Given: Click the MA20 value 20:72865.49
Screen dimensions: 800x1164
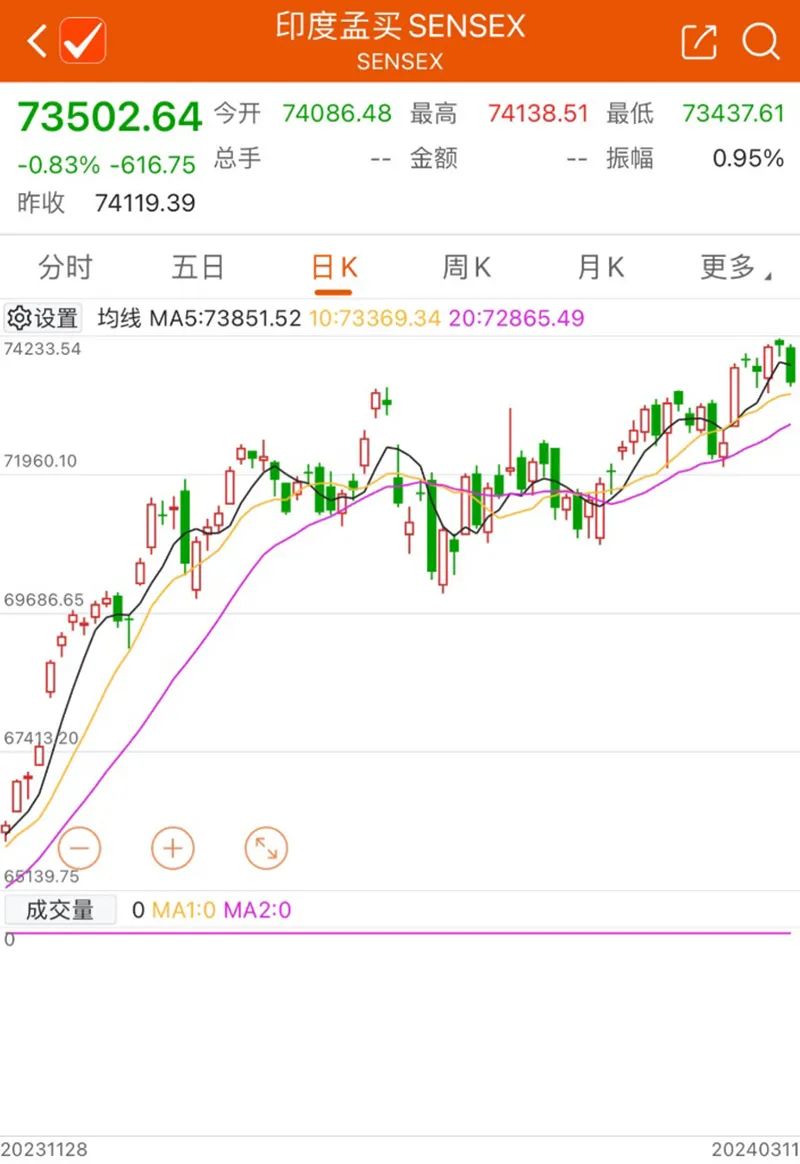Looking at the screenshot, I should click(517, 318).
